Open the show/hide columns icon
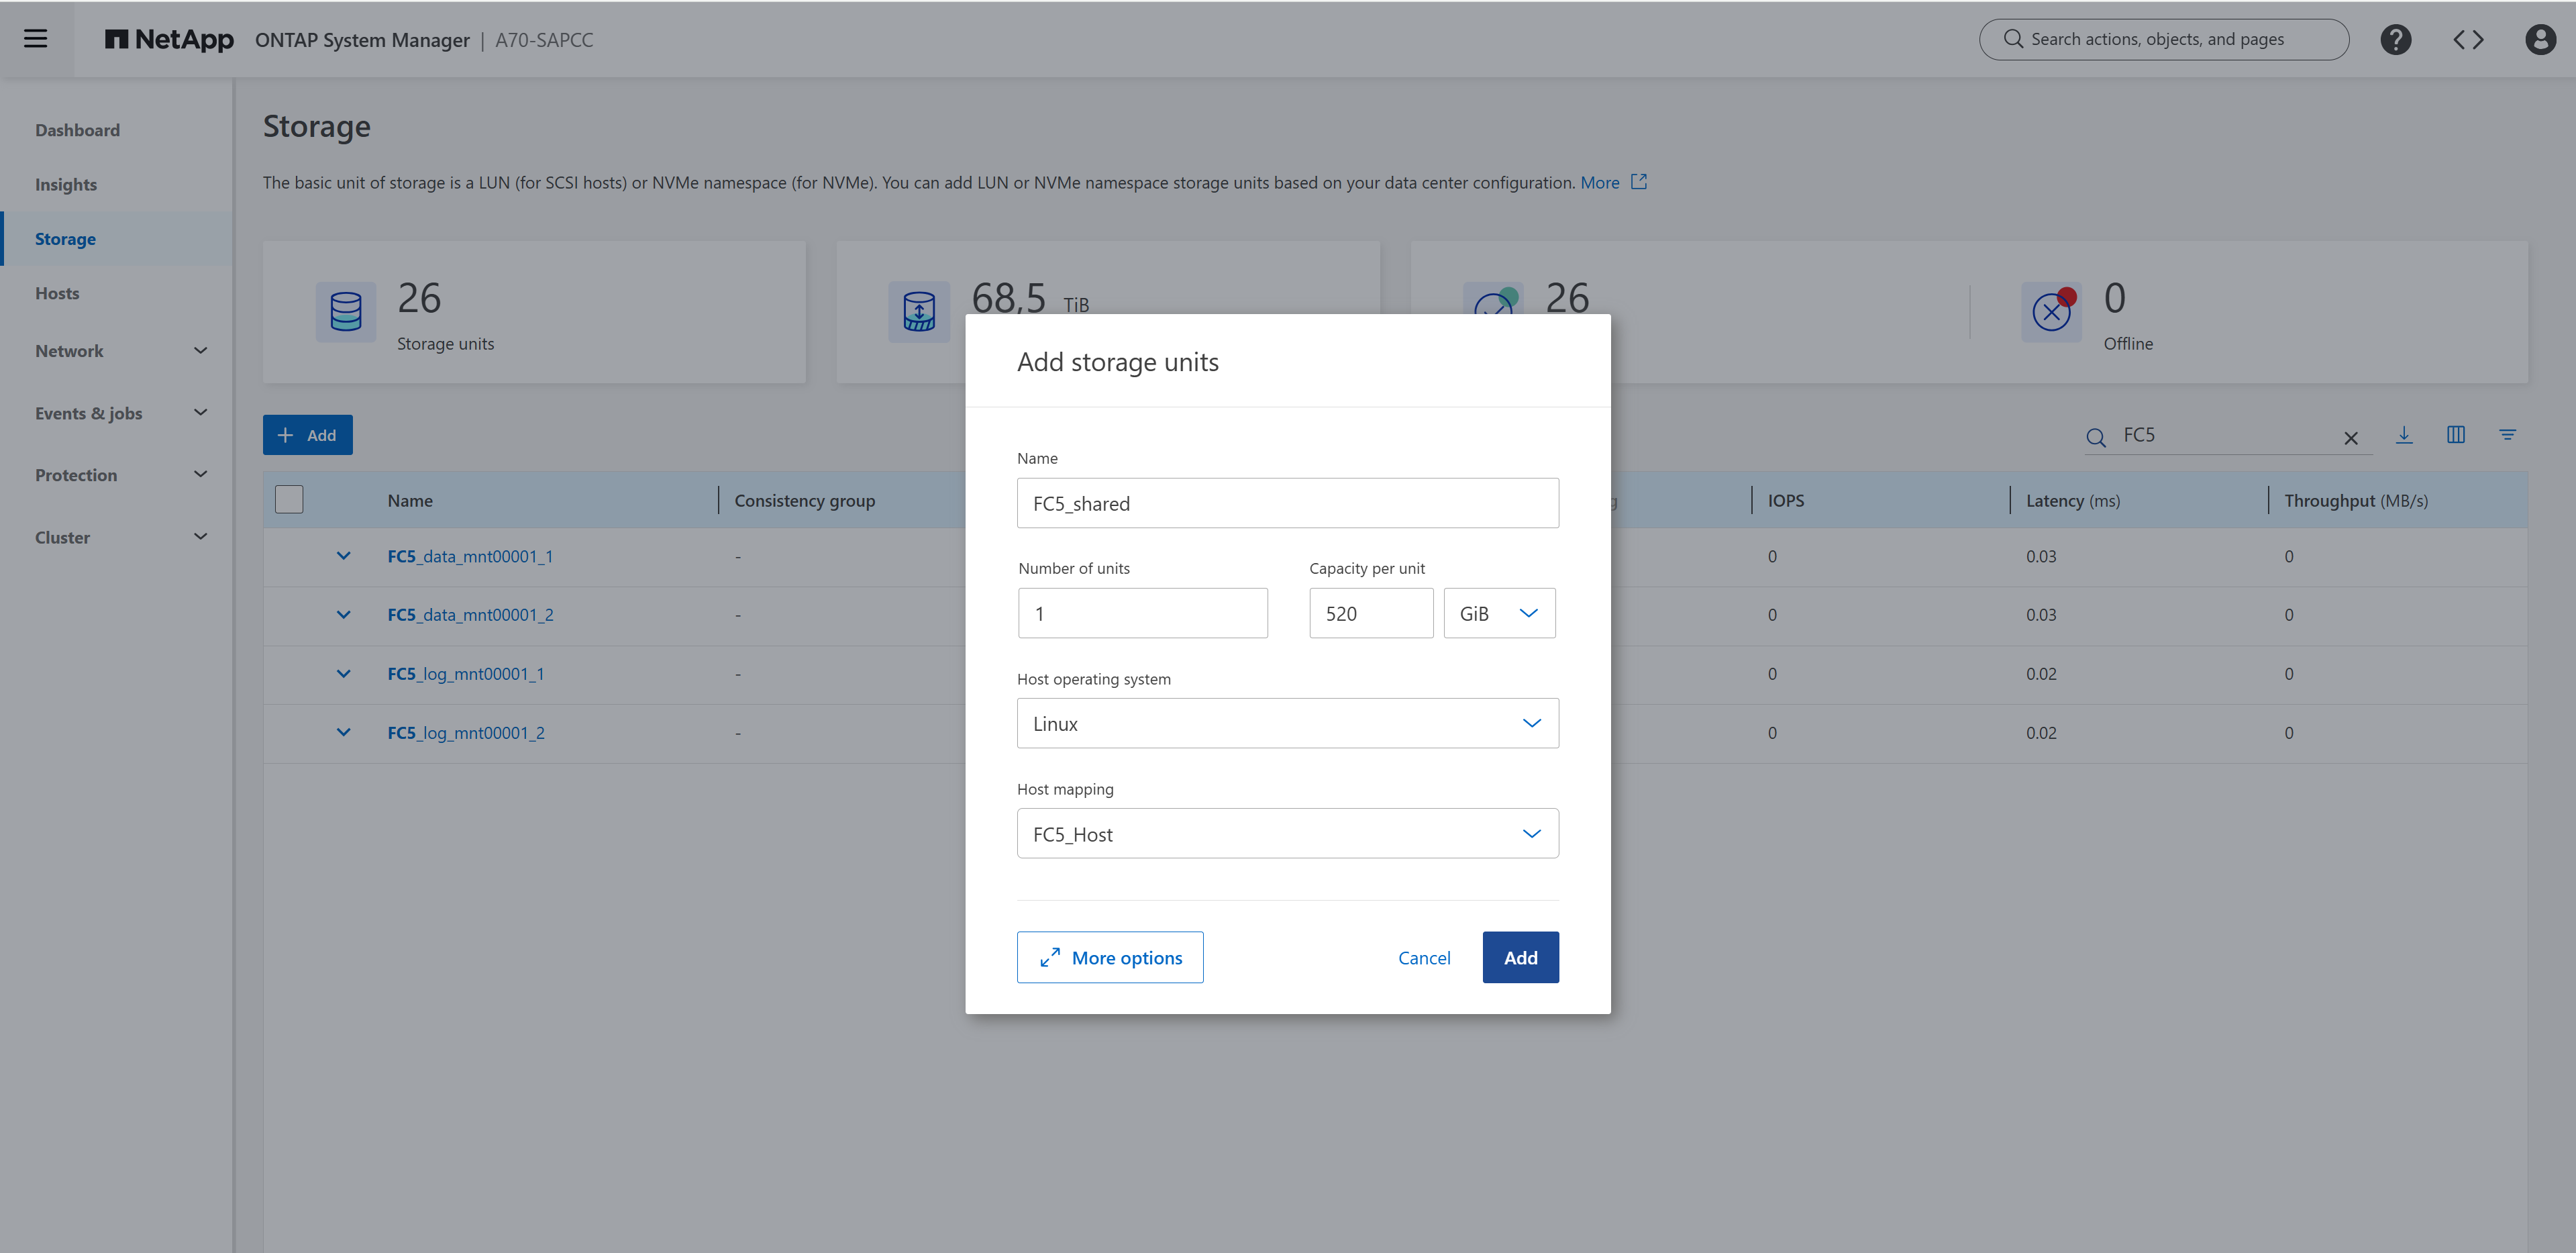The image size is (2576, 1253). [x=2455, y=435]
